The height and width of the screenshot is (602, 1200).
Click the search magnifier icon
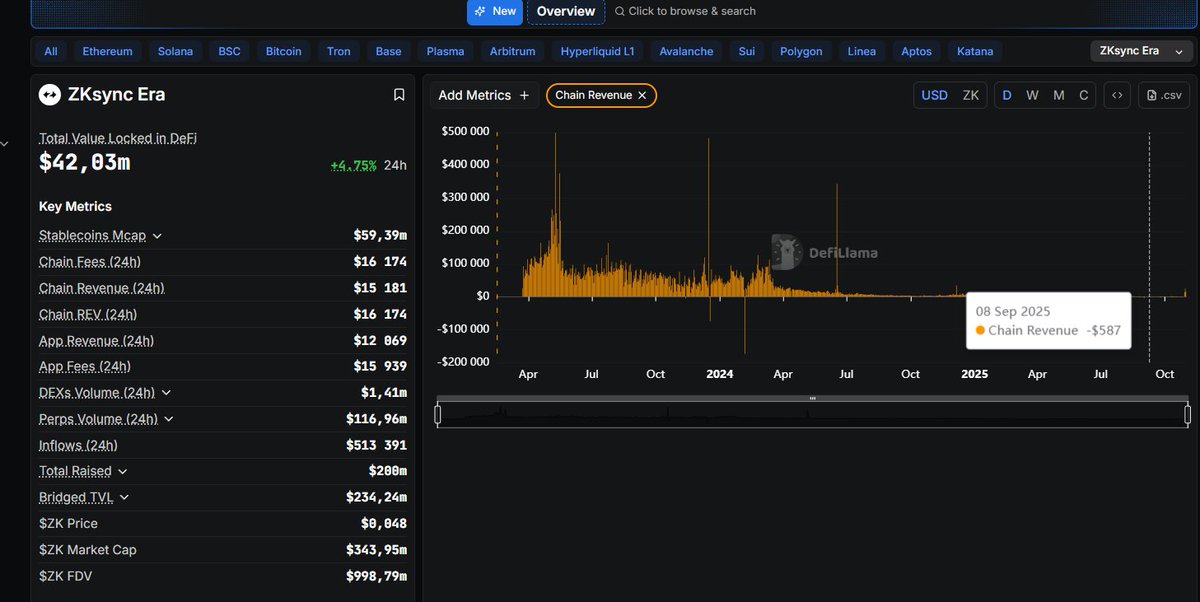point(620,11)
